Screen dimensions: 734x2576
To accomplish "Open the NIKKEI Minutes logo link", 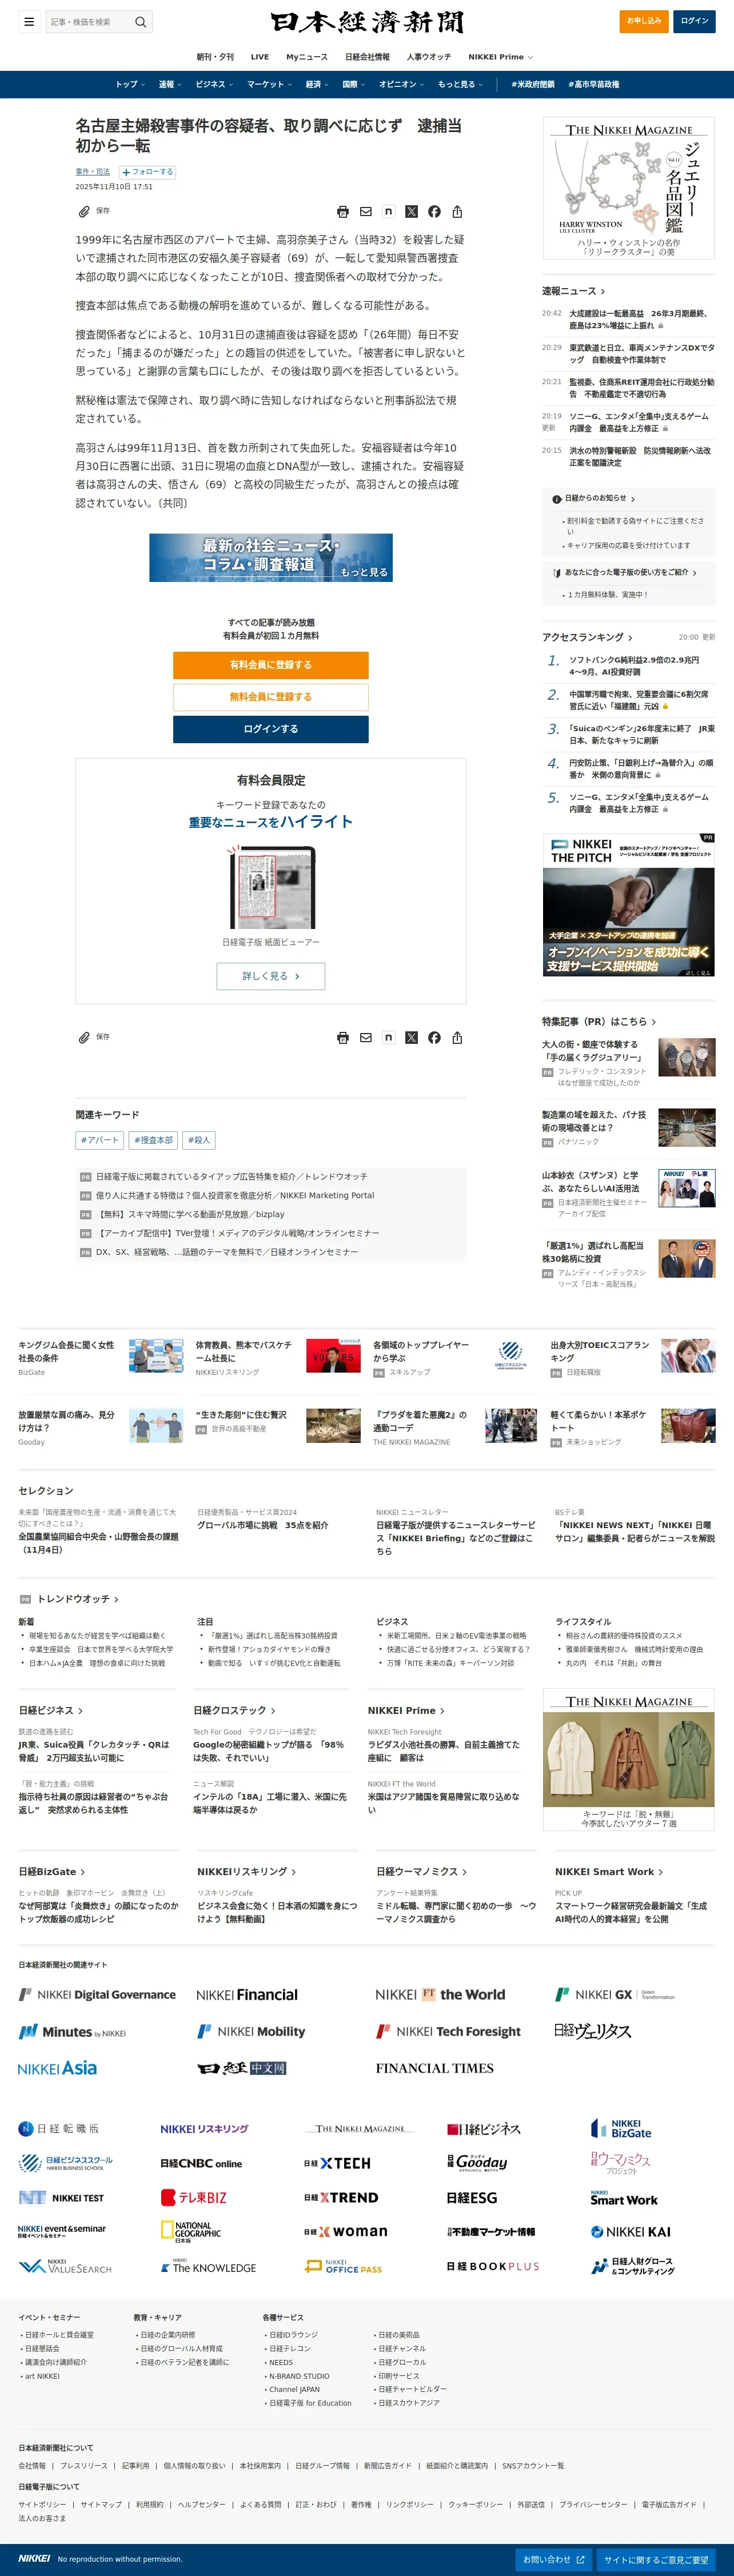I will pyautogui.click(x=73, y=2032).
